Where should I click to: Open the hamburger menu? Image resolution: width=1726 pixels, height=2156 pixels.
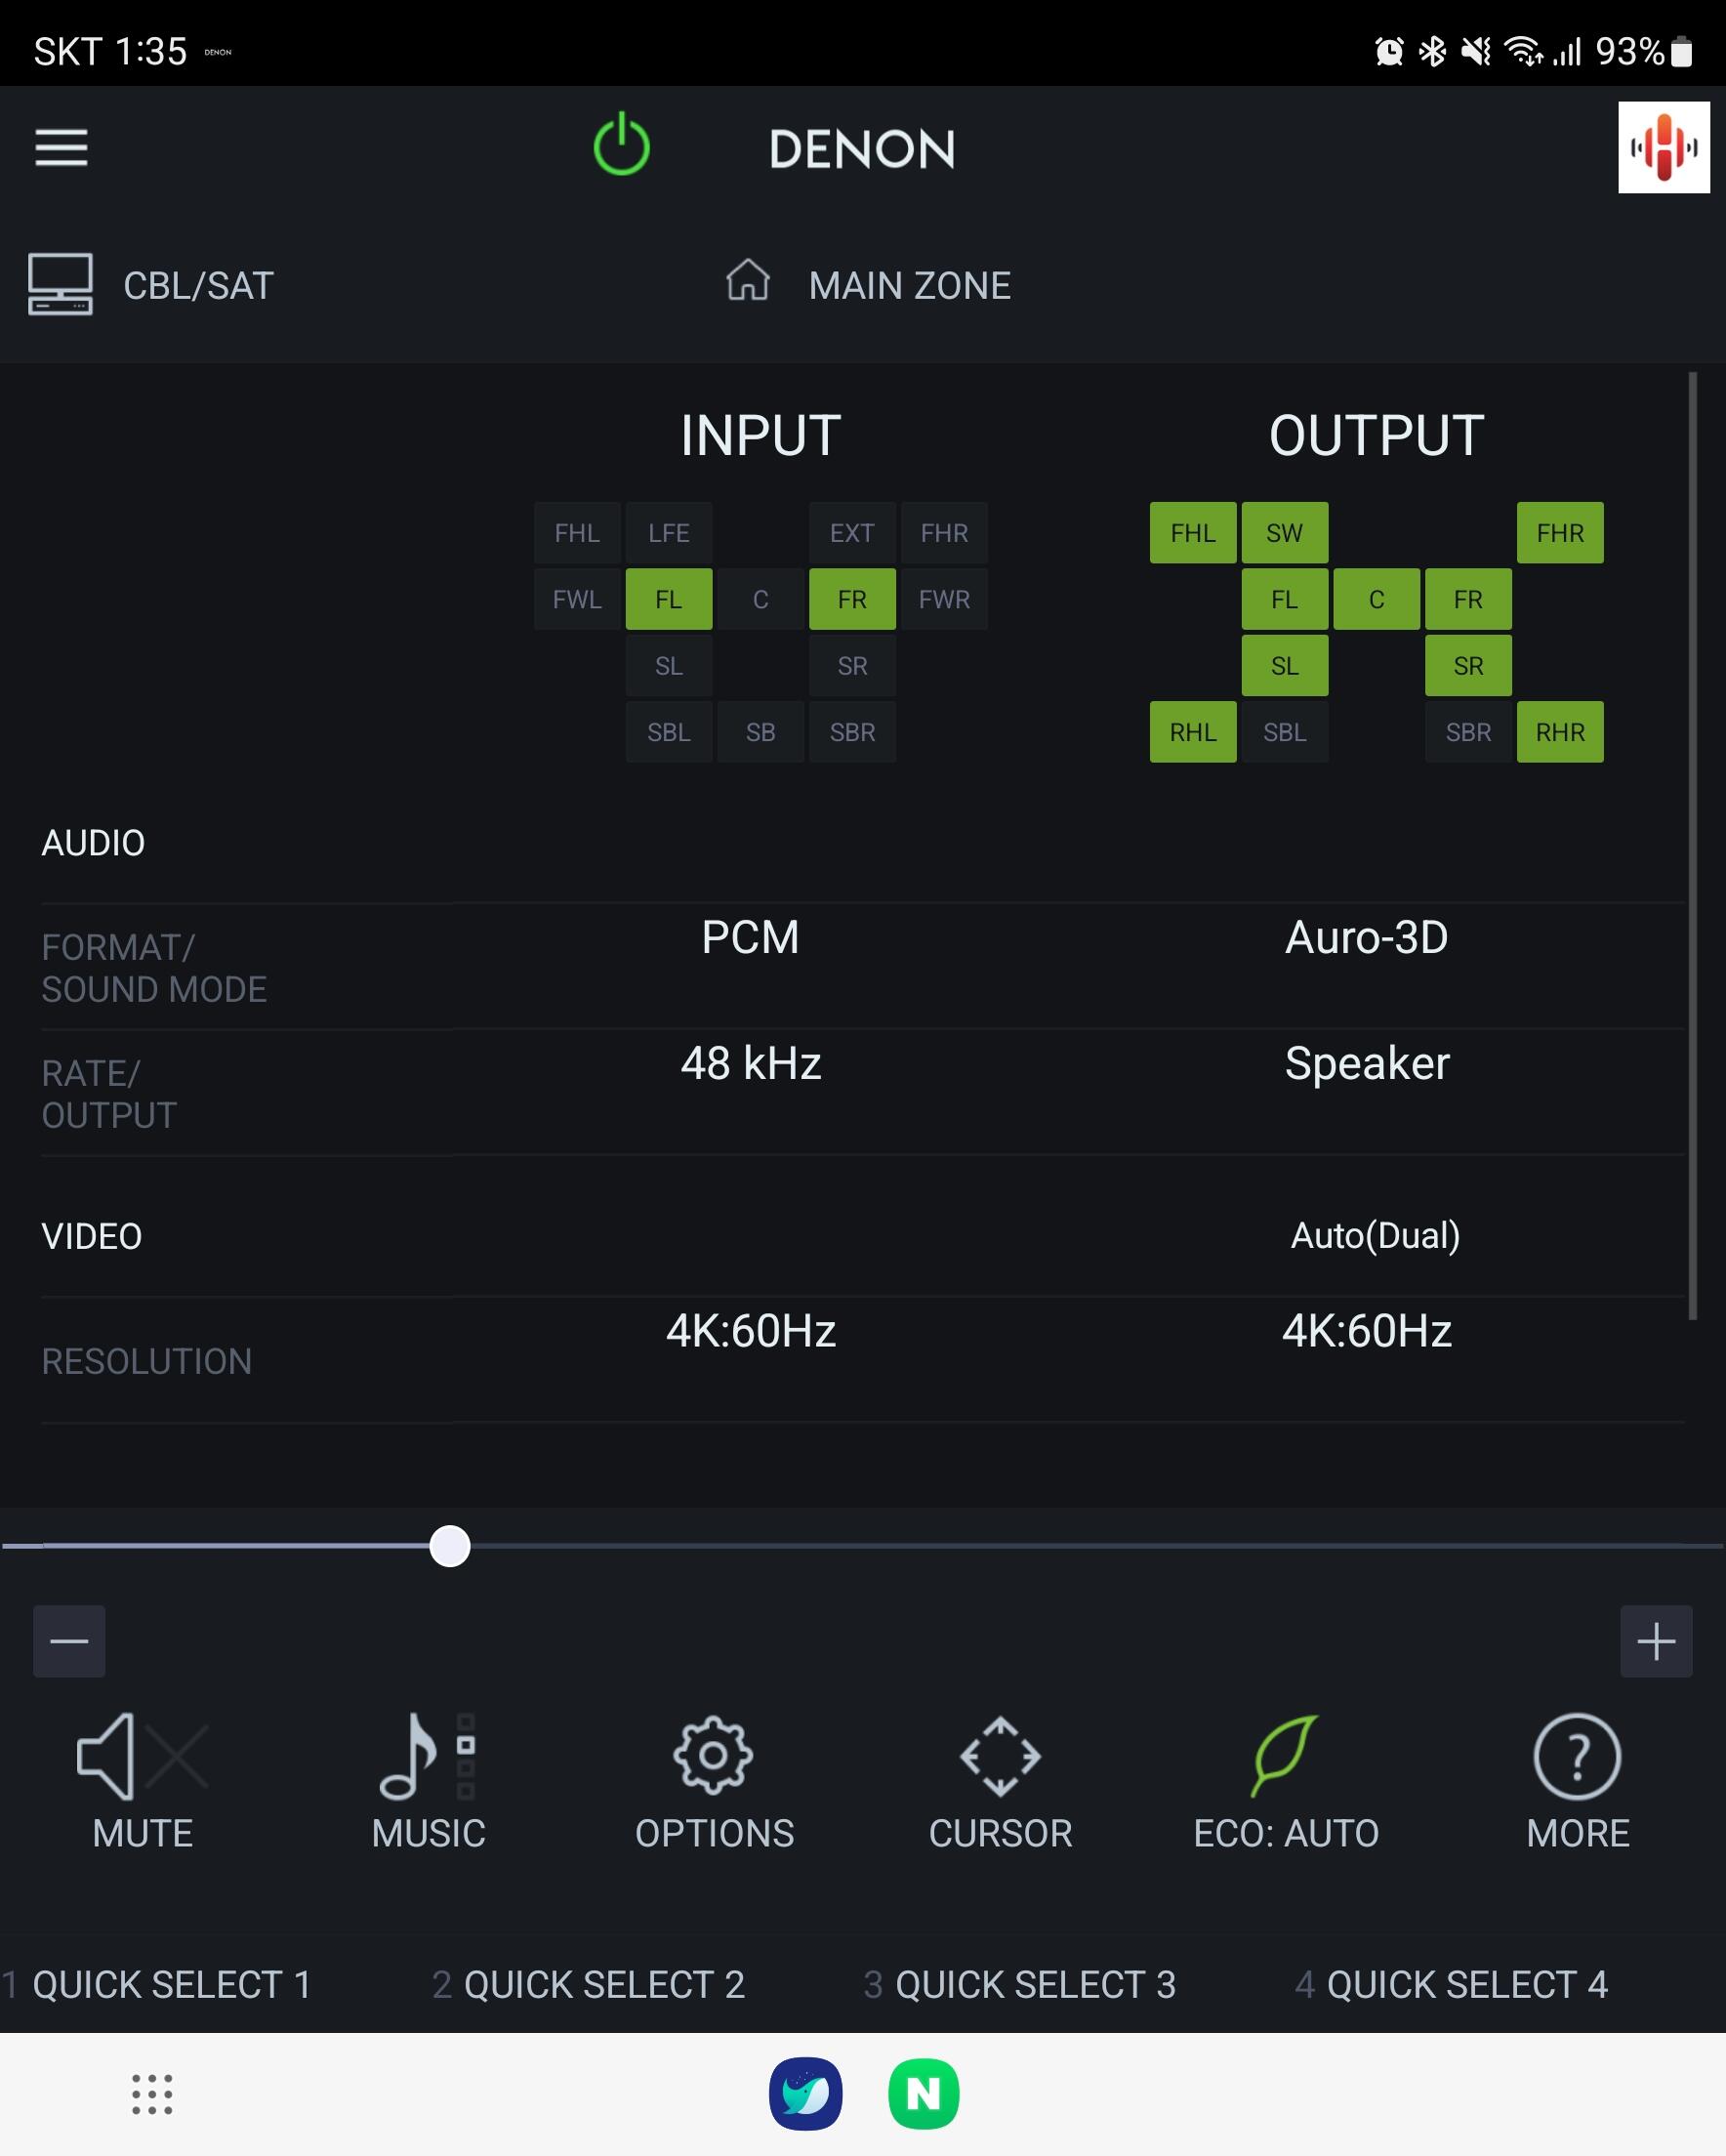coord(61,148)
